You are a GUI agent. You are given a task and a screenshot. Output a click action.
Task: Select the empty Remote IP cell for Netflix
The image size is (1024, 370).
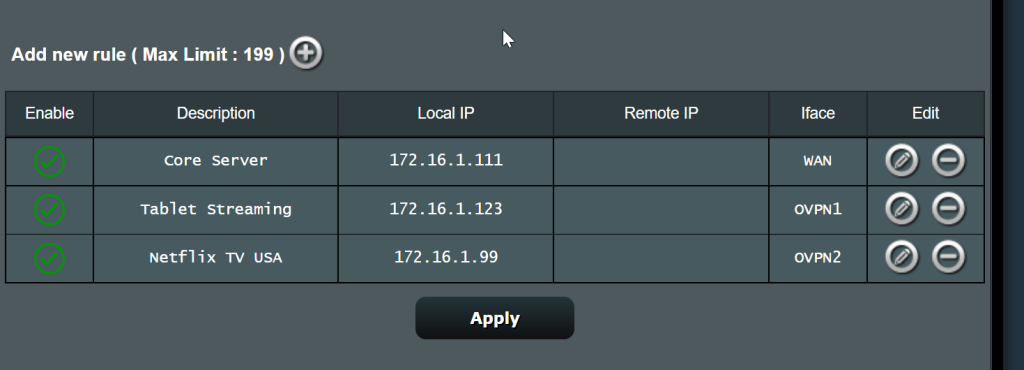point(661,258)
